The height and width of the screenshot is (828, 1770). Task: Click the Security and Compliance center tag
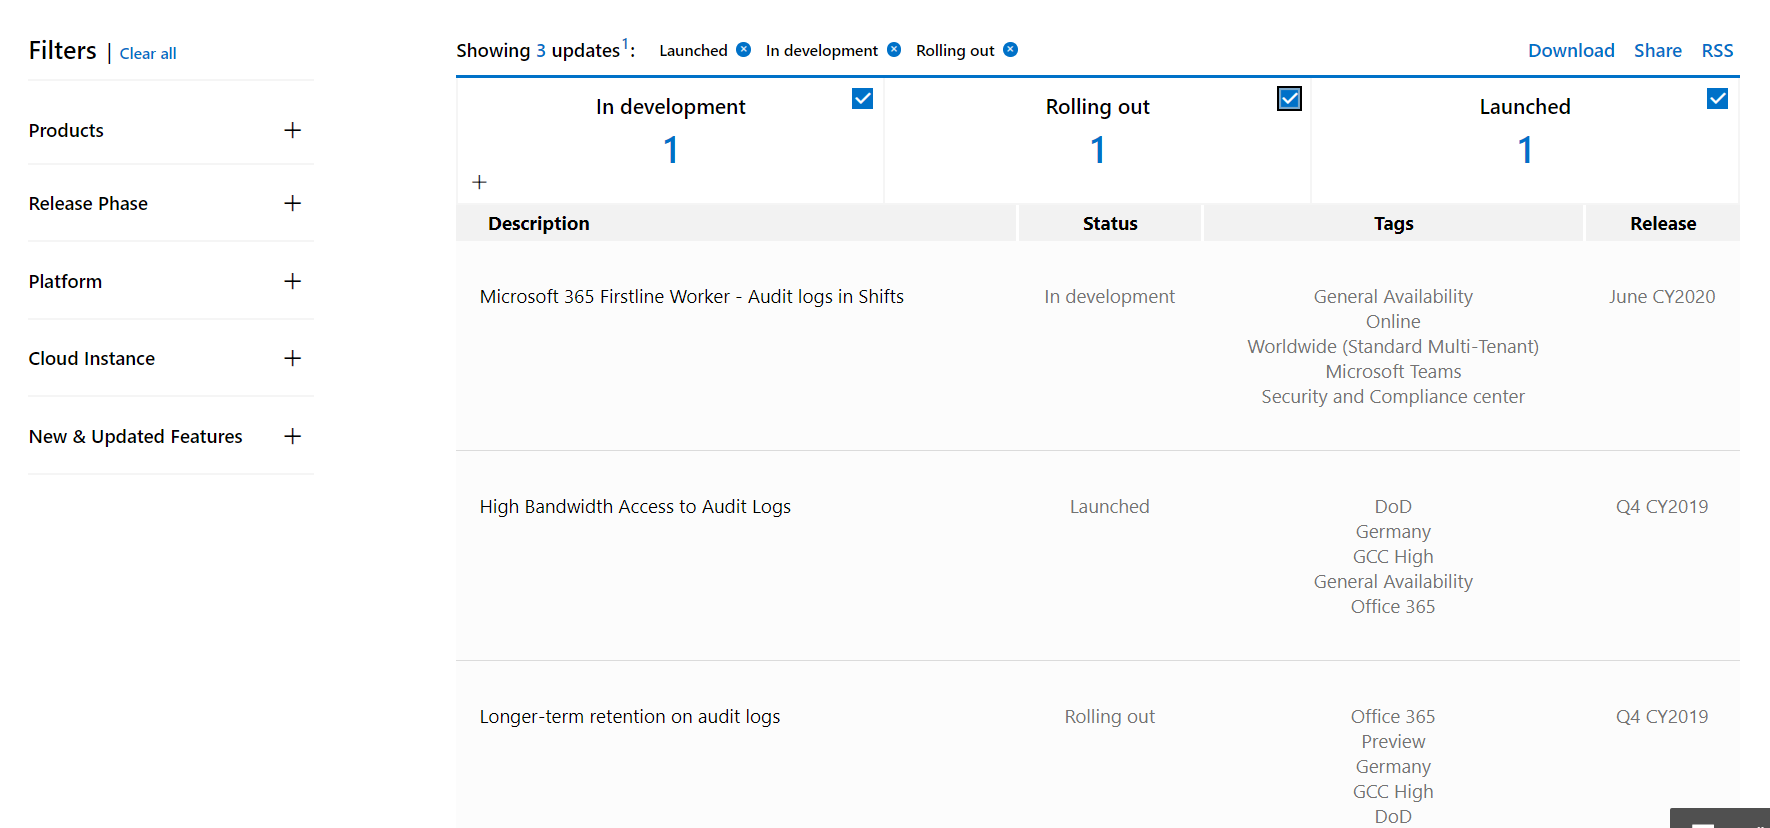coord(1393,396)
